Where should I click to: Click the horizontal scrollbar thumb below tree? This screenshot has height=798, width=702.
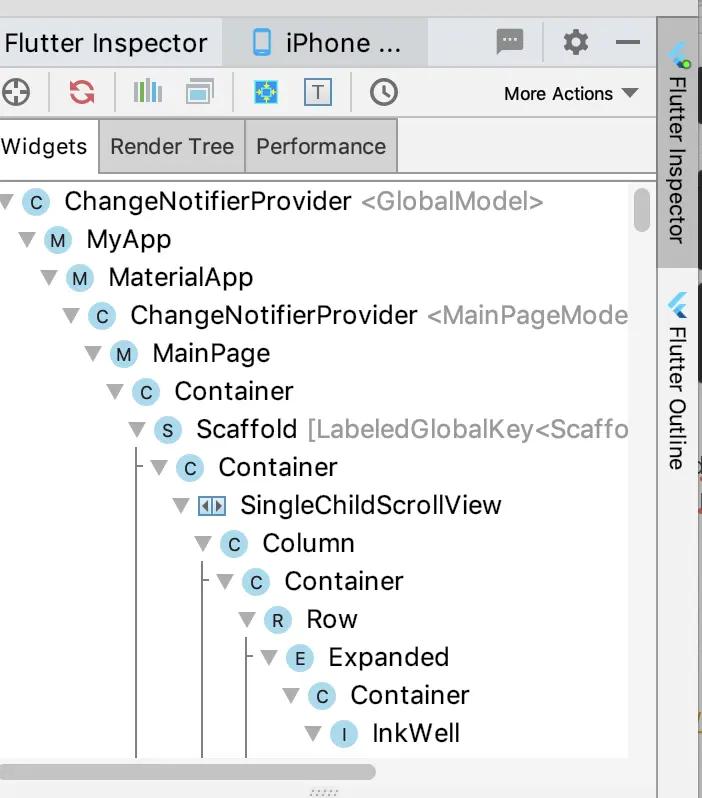tap(188, 772)
